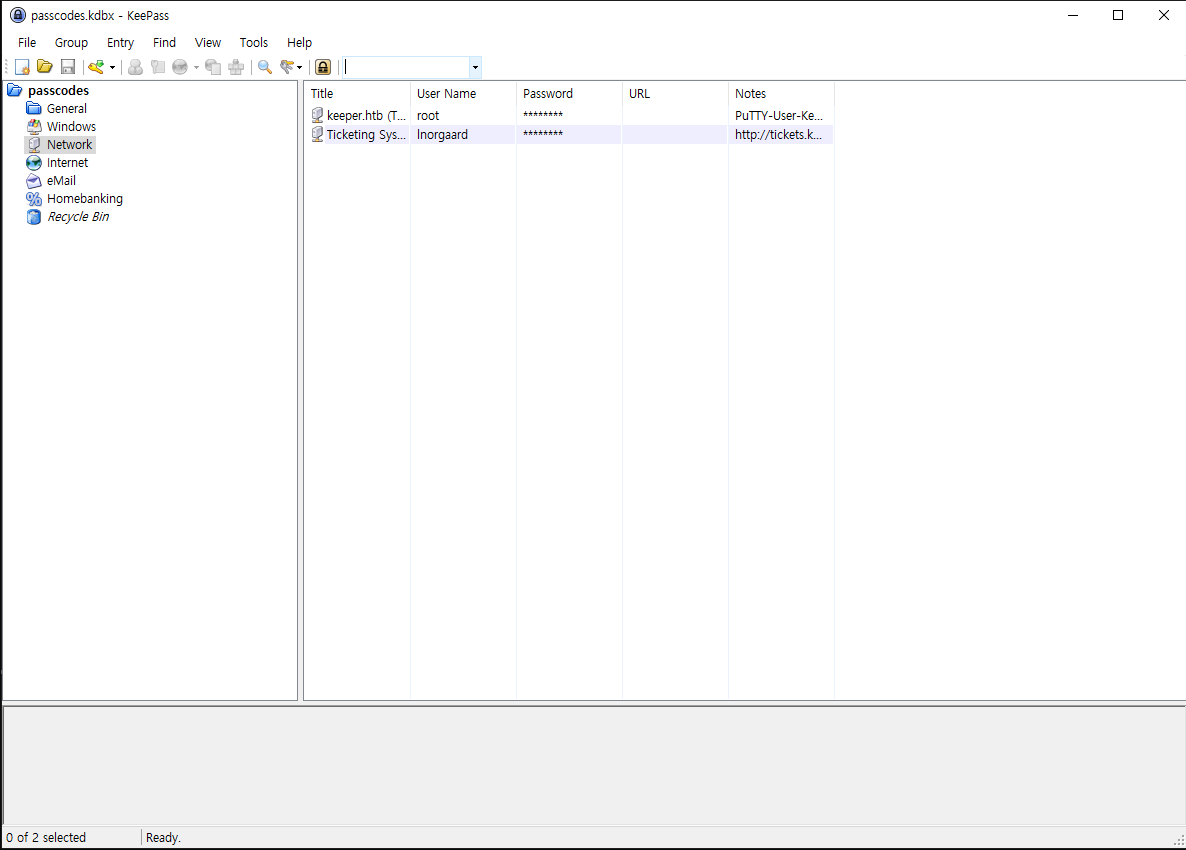Click the Open URL globe icon
This screenshot has height=850, width=1186.
tap(180, 67)
